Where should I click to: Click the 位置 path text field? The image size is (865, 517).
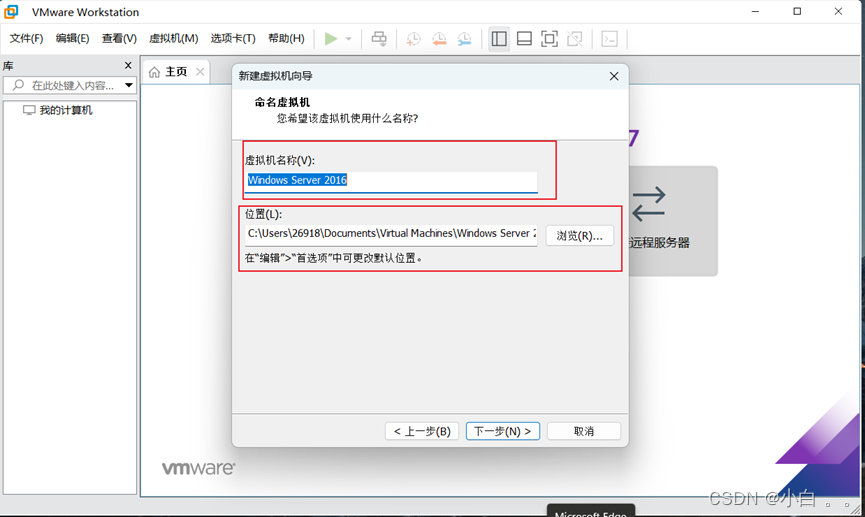click(391, 234)
